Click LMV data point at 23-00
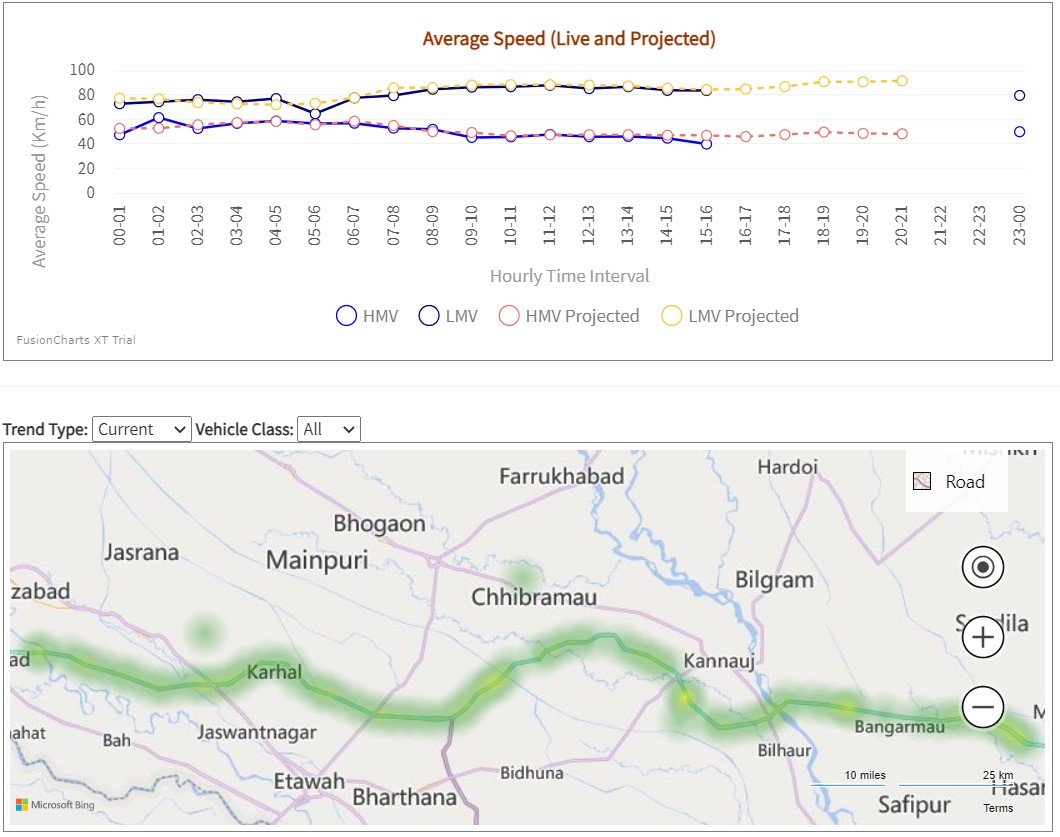The height and width of the screenshot is (837, 1060). pos(1019,96)
